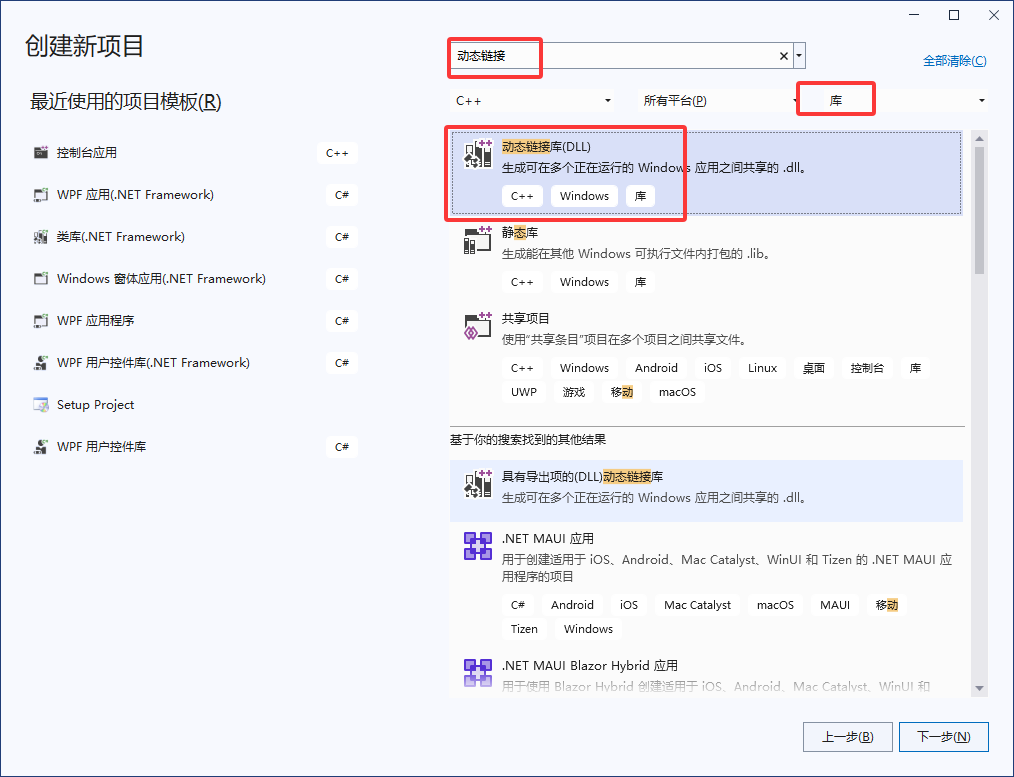Click the Android tag under 共享项目
The image size is (1014, 777).
point(656,368)
